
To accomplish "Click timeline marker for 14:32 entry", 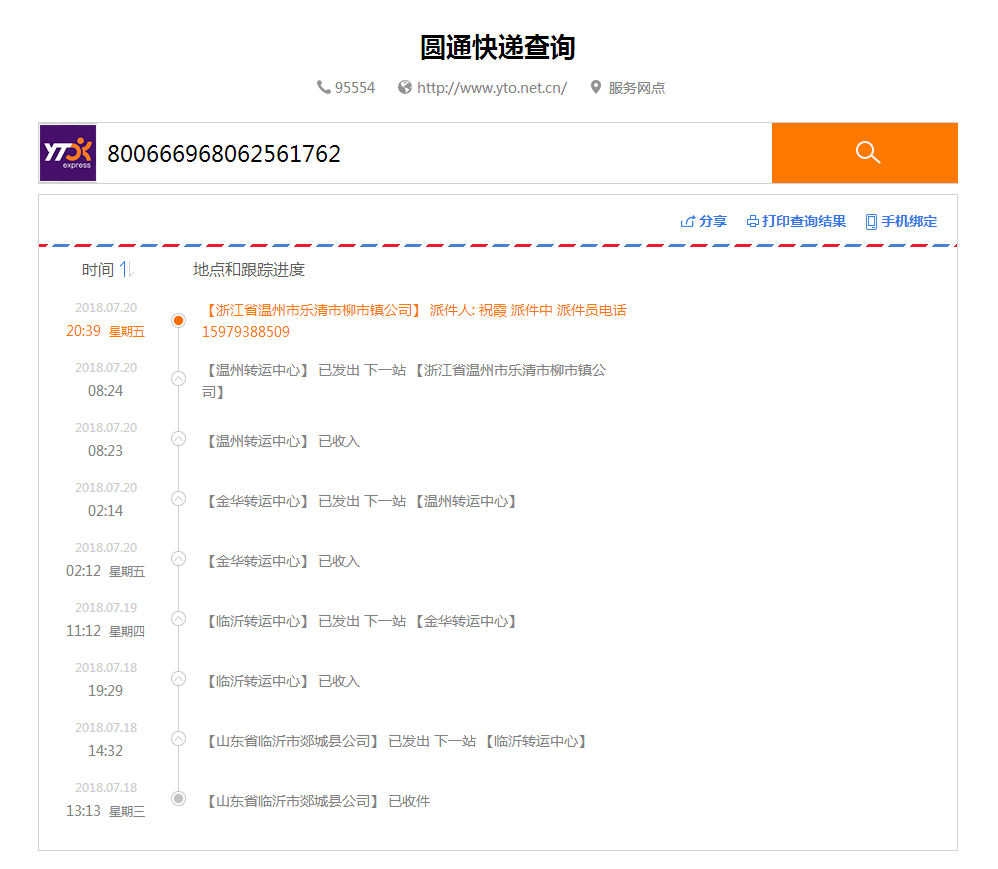I will (179, 738).
